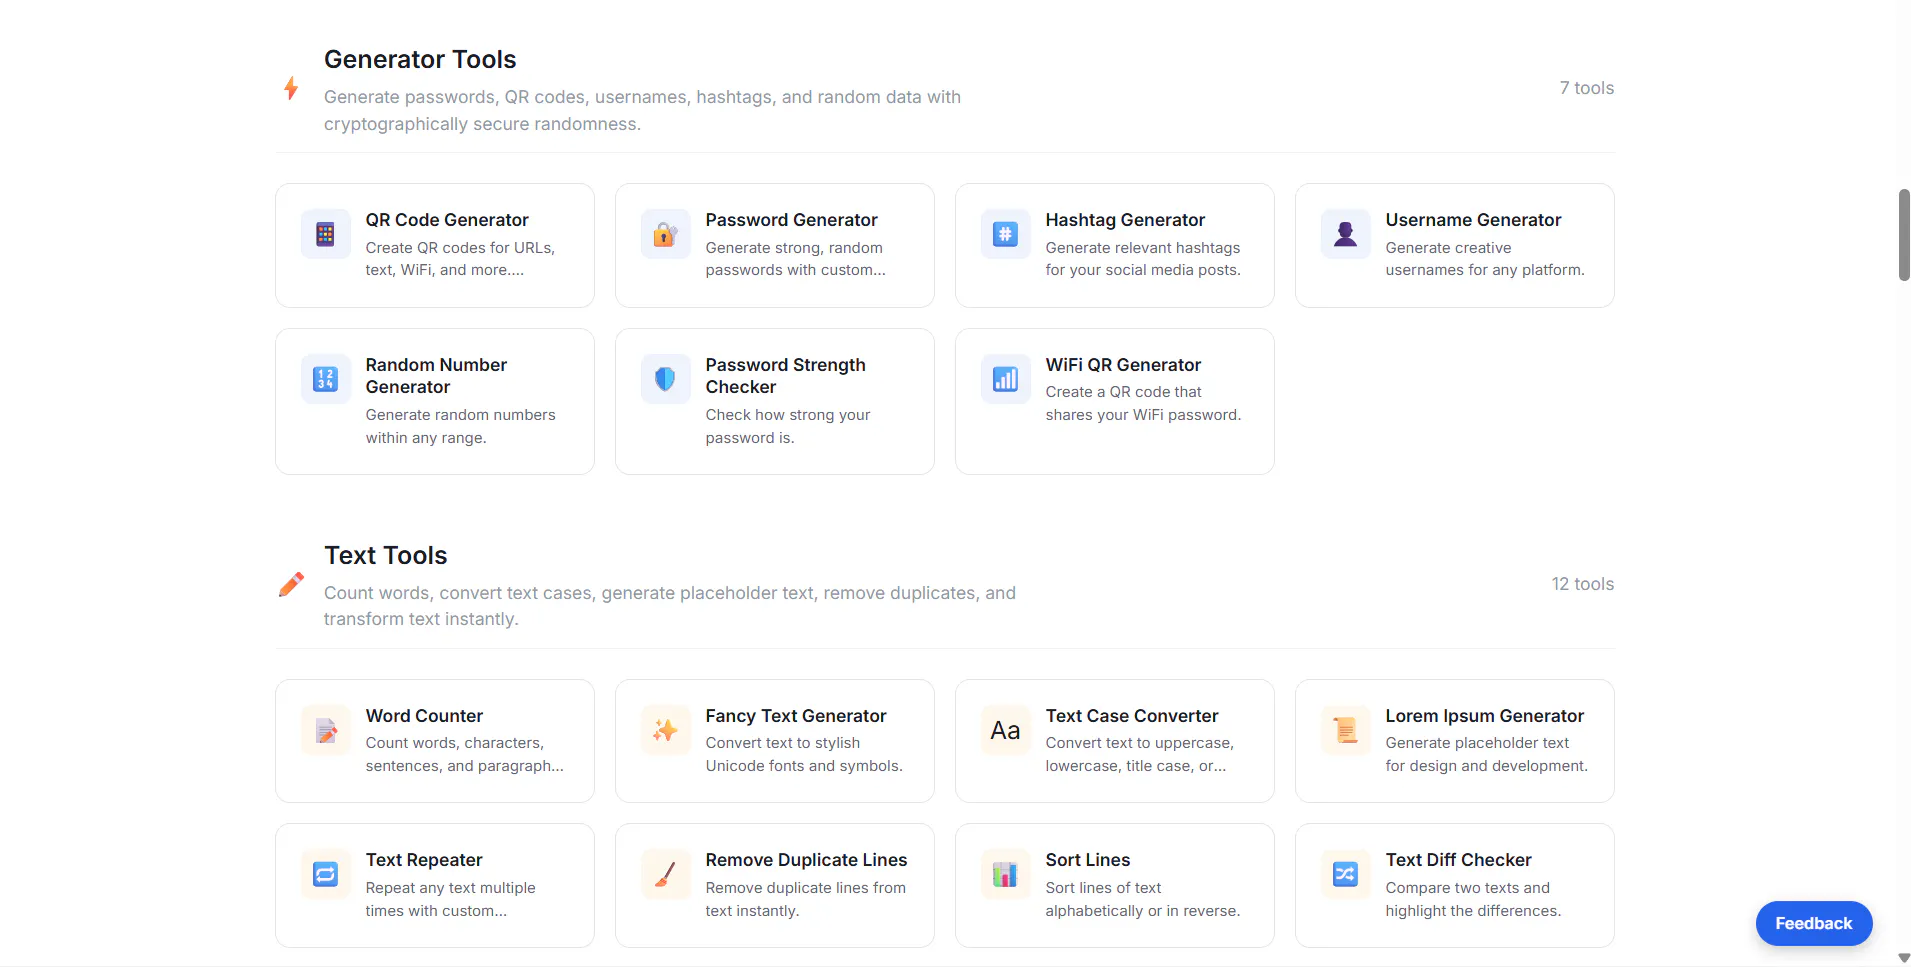The width and height of the screenshot is (1911, 967).
Task: Click the WiFi QR Generator signal-bars icon
Action: tap(1005, 379)
